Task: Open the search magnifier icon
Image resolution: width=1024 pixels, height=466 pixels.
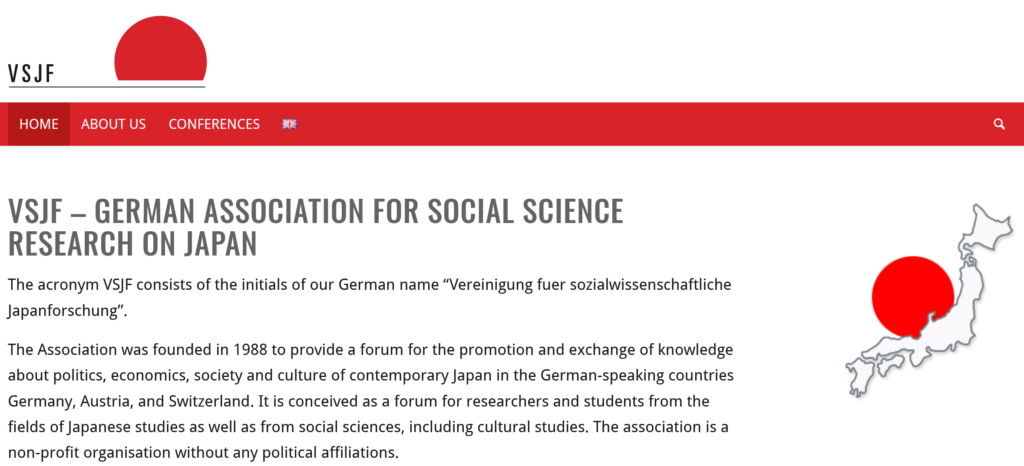Action: (999, 124)
